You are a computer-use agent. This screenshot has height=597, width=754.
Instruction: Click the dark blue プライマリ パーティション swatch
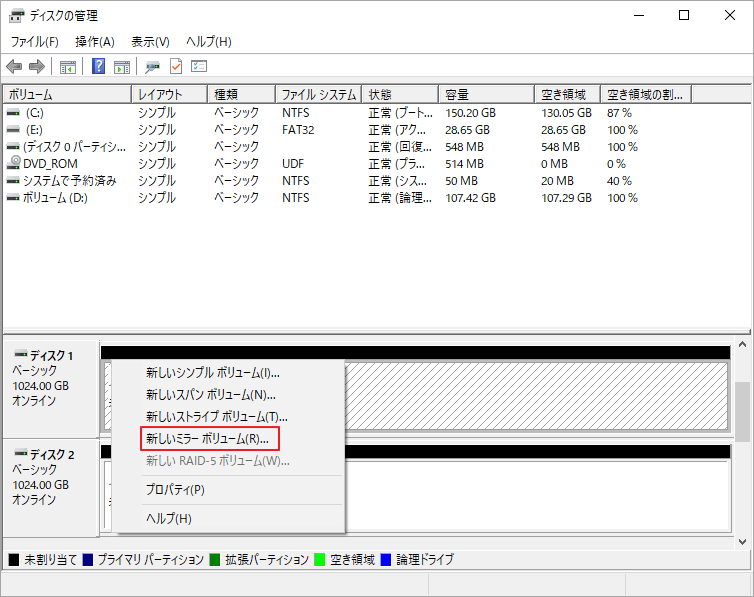pos(88,560)
